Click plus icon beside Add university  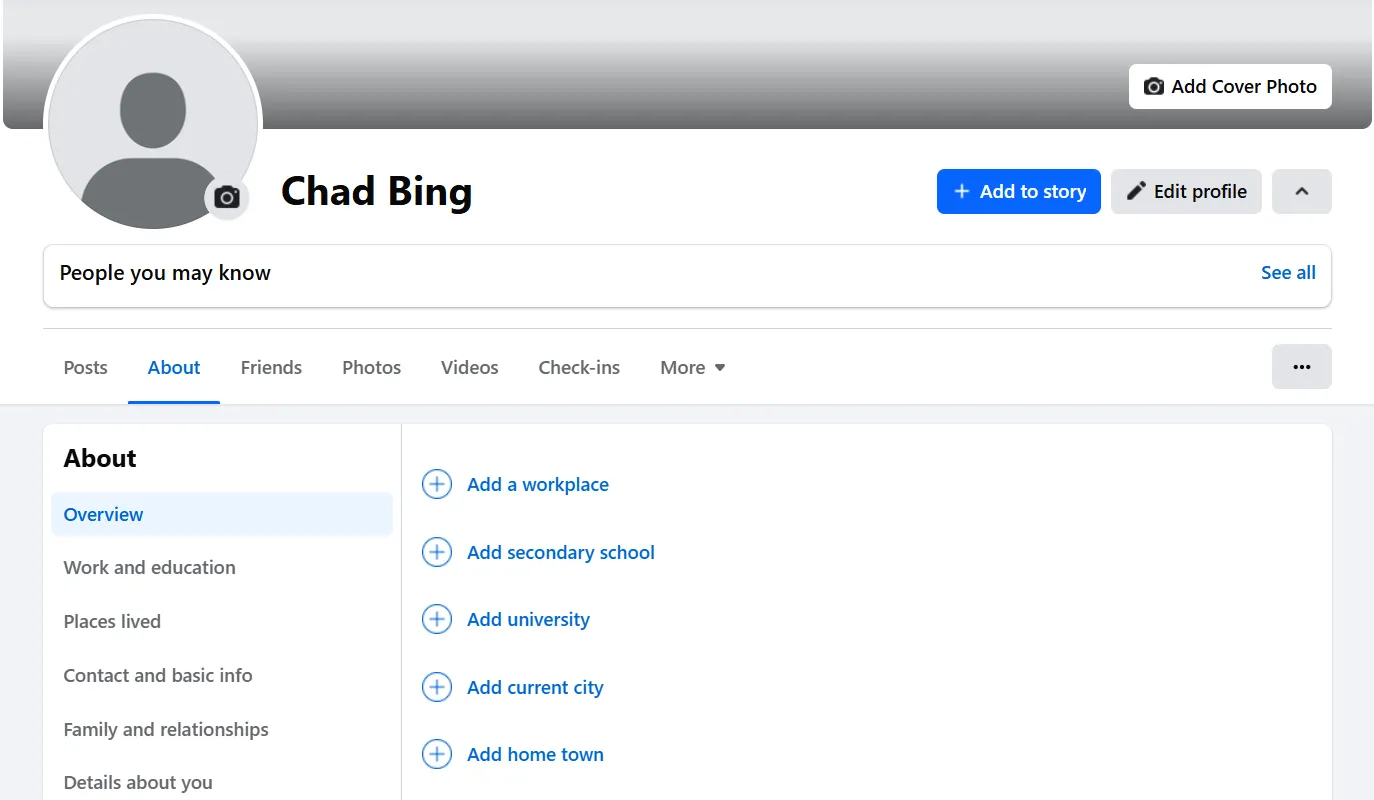(437, 620)
